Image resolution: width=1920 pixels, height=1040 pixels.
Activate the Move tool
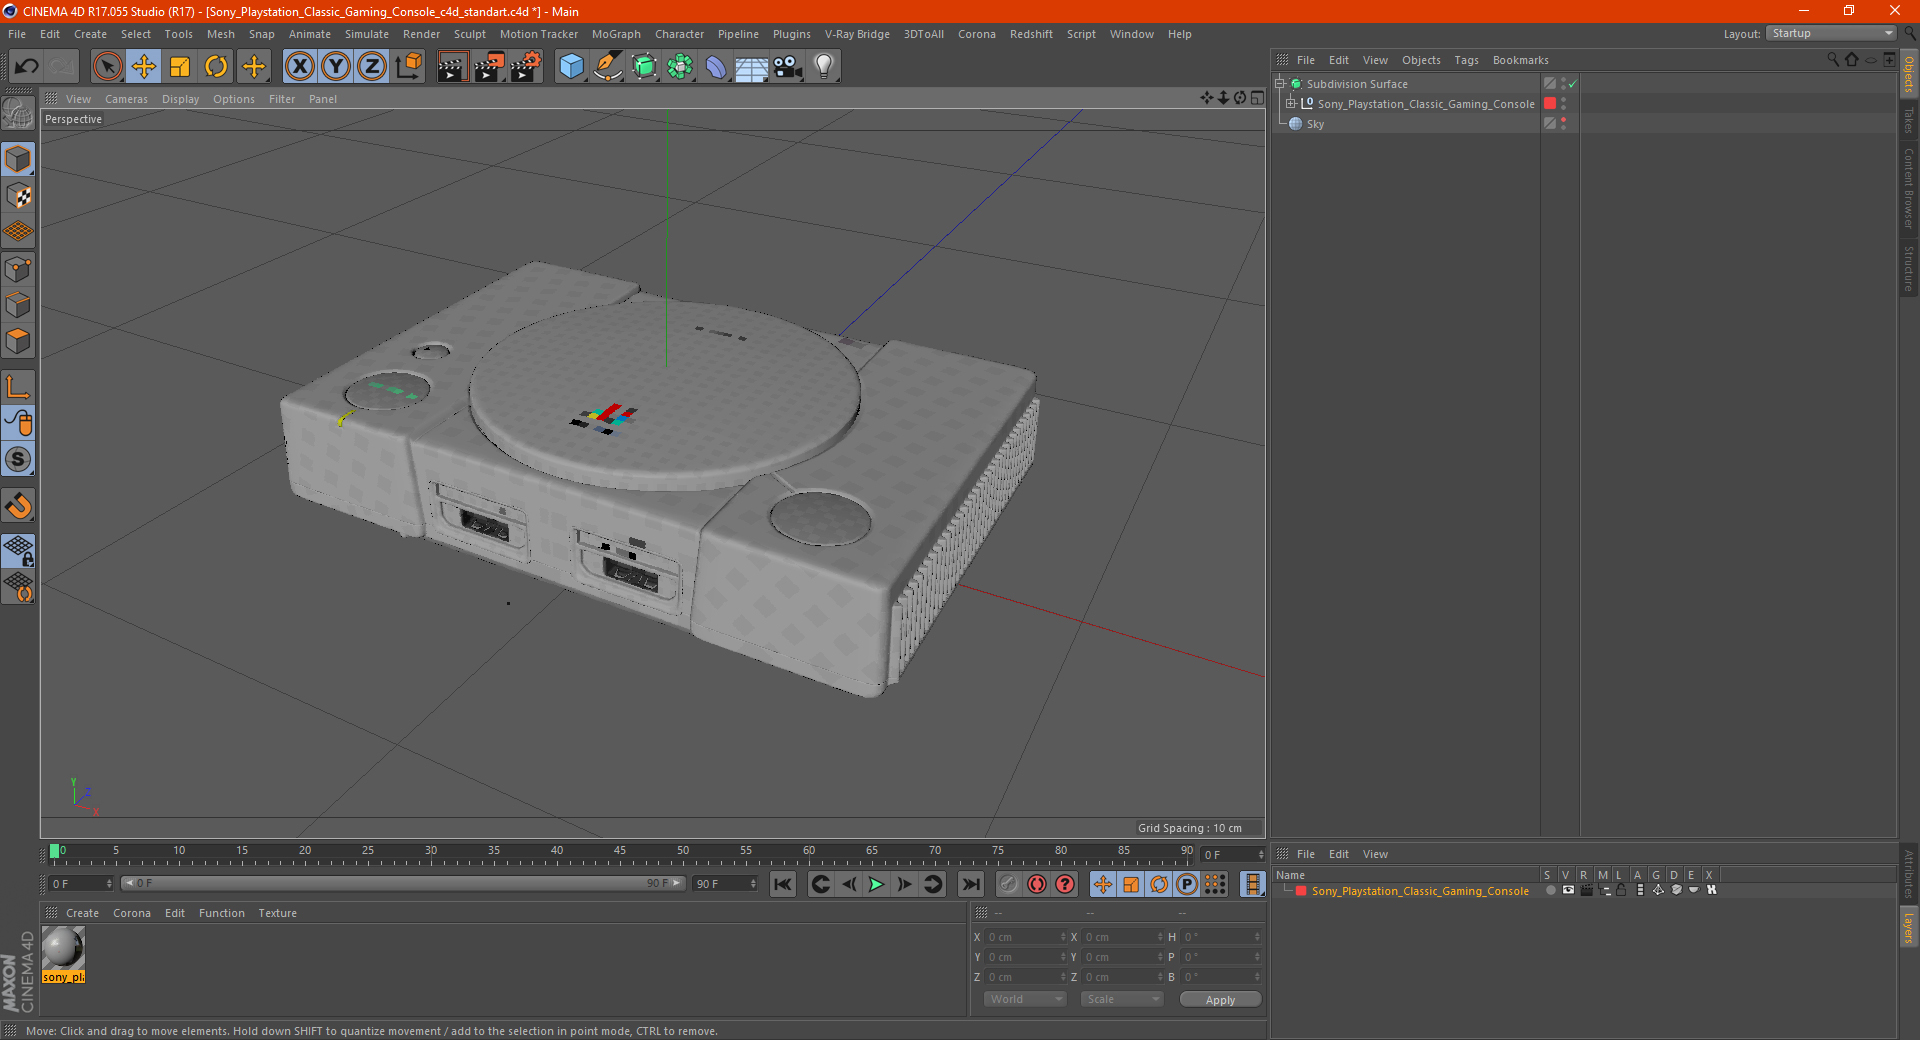pos(144,67)
